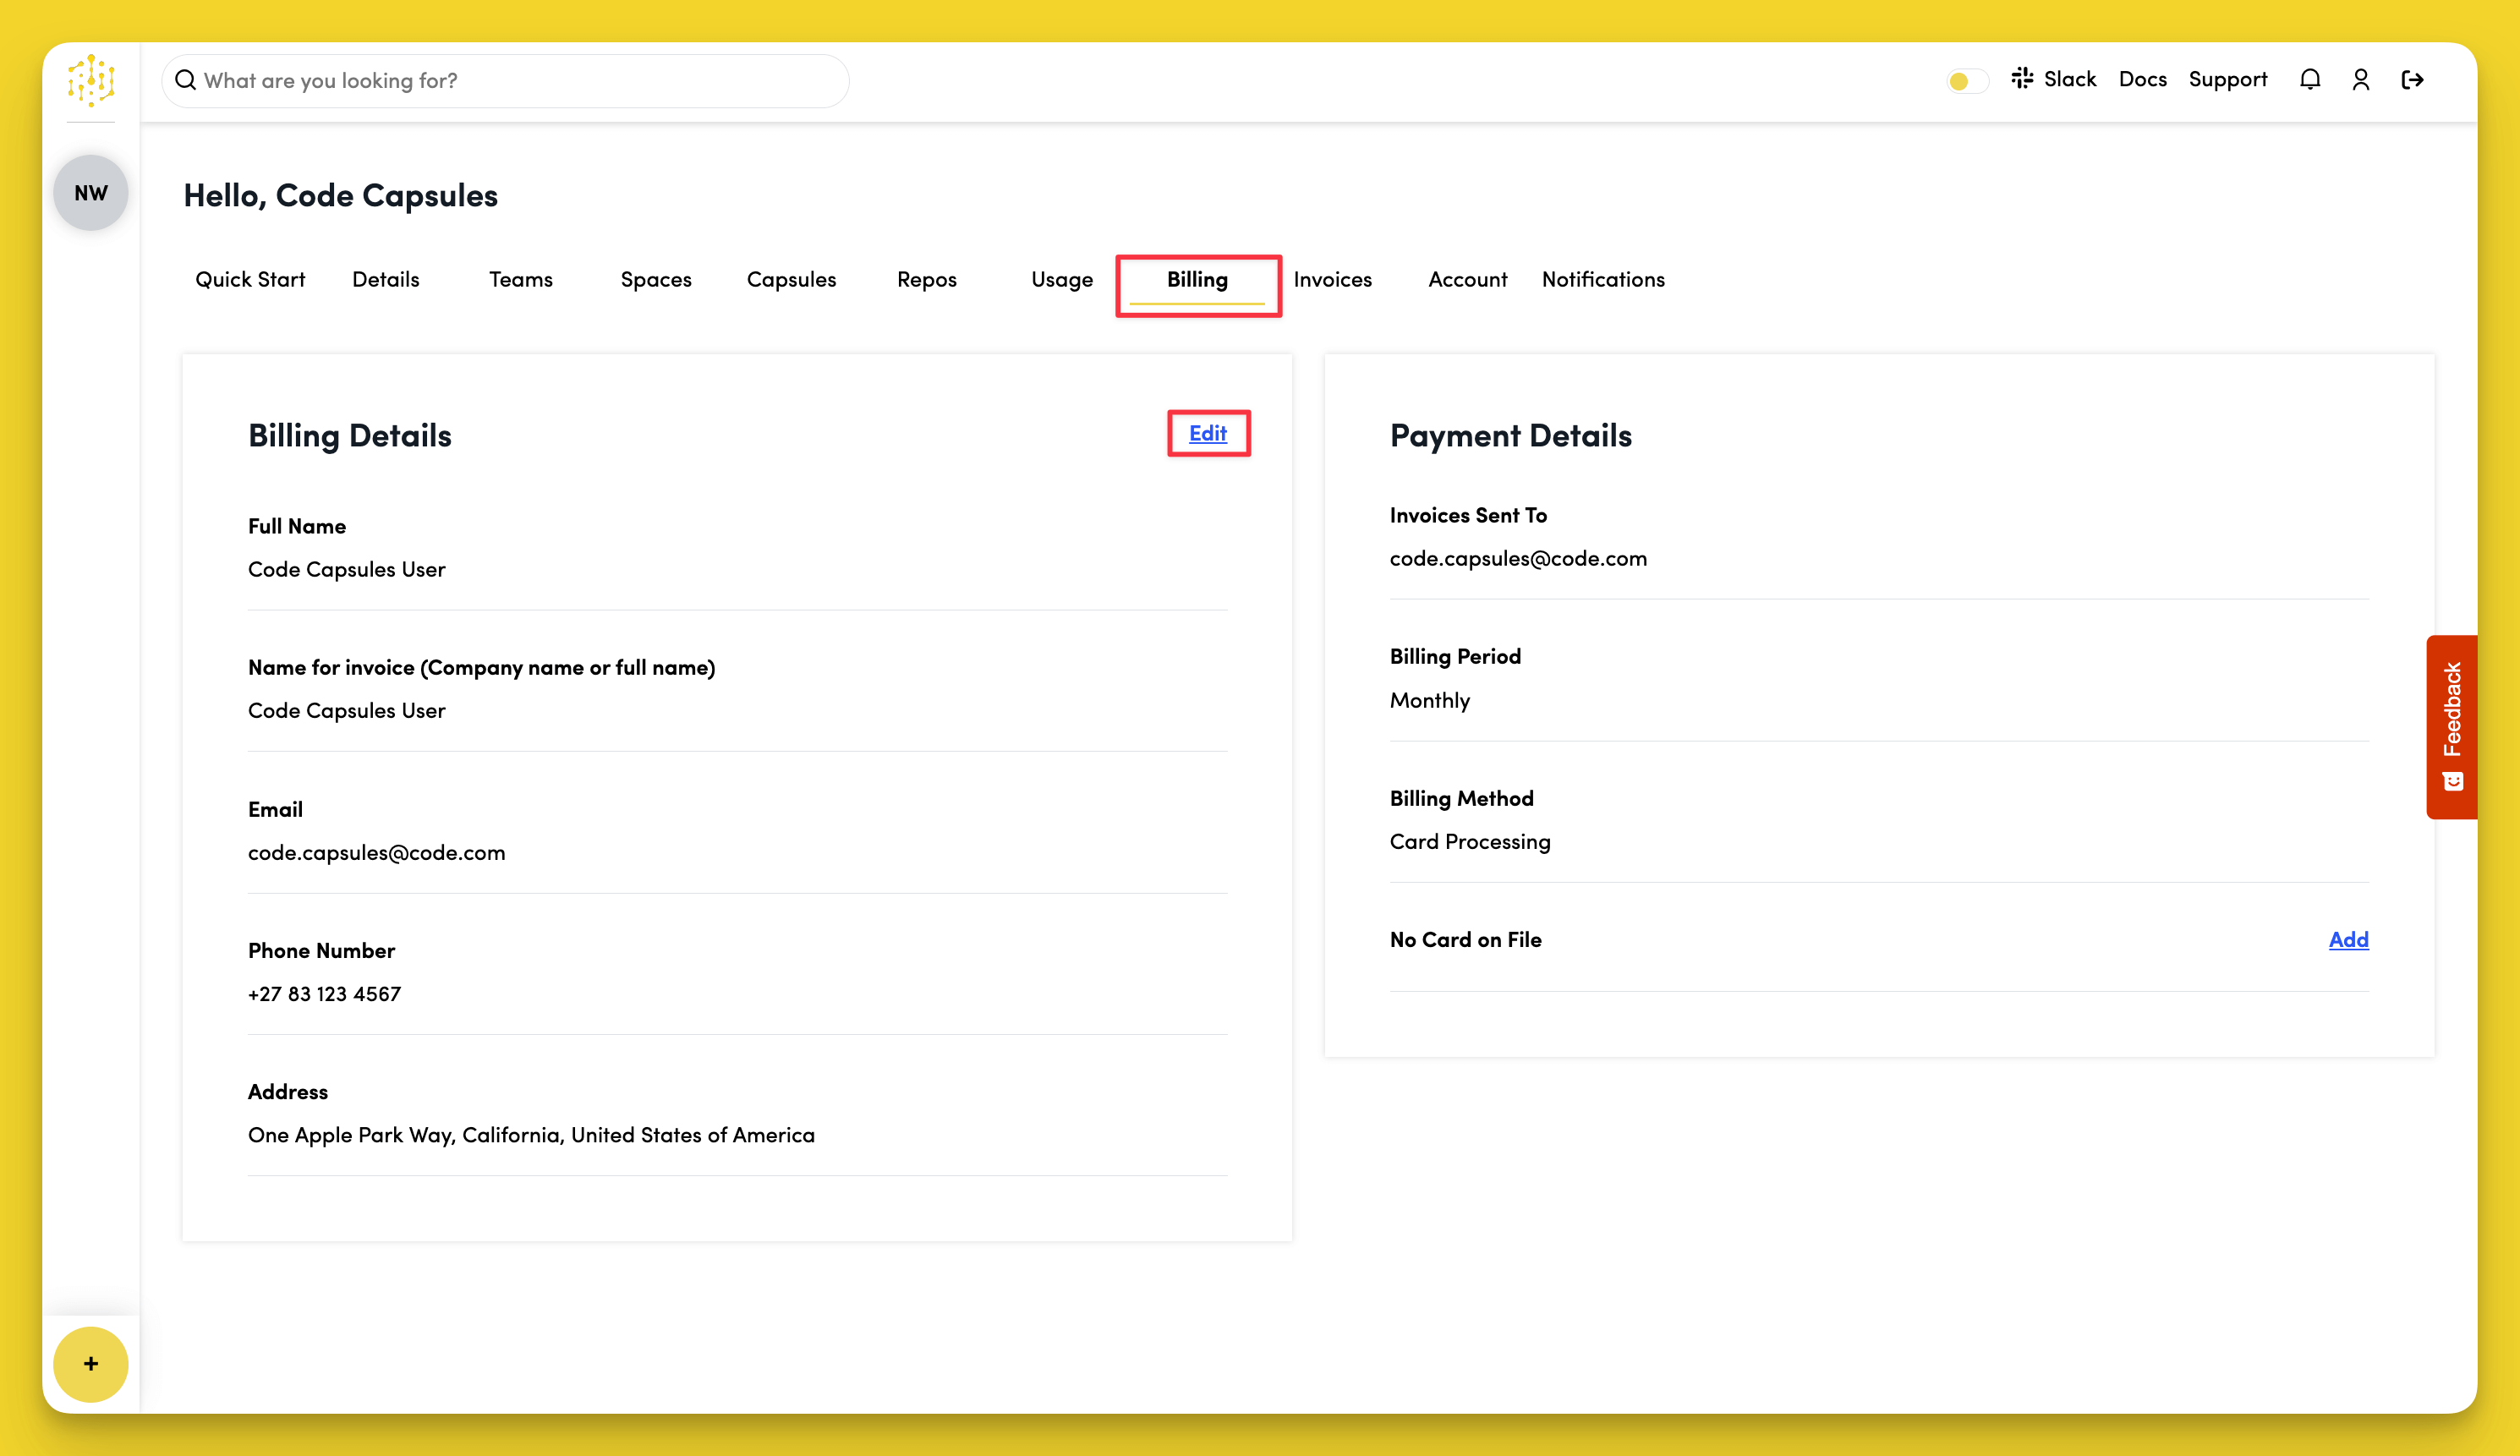Click the search magnifier icon
Screen dimensions: 2520x1456
point(185,80)
